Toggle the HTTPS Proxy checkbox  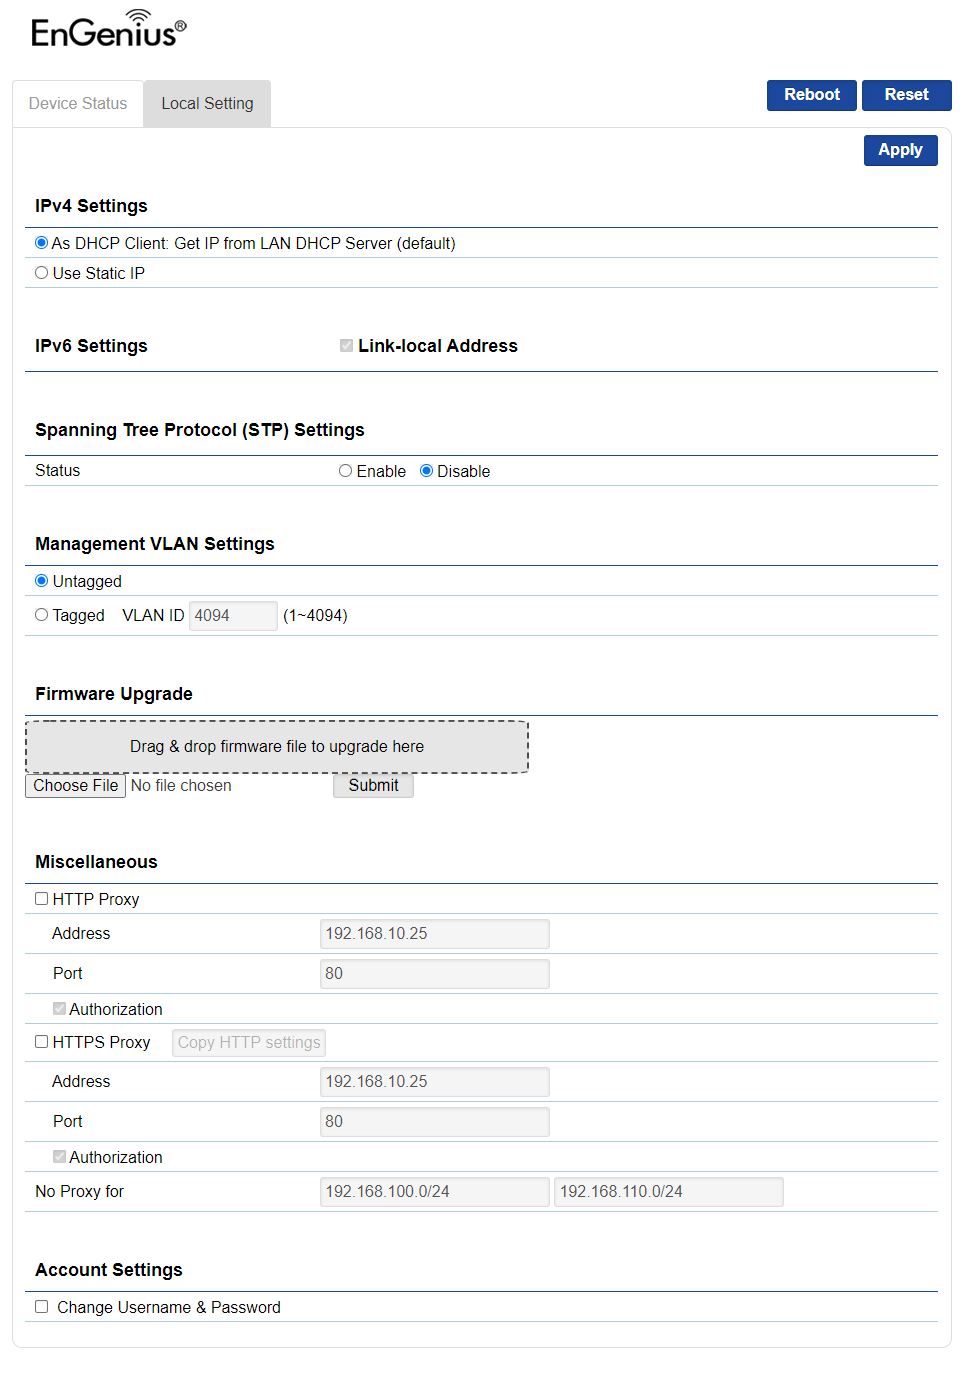42,1042
